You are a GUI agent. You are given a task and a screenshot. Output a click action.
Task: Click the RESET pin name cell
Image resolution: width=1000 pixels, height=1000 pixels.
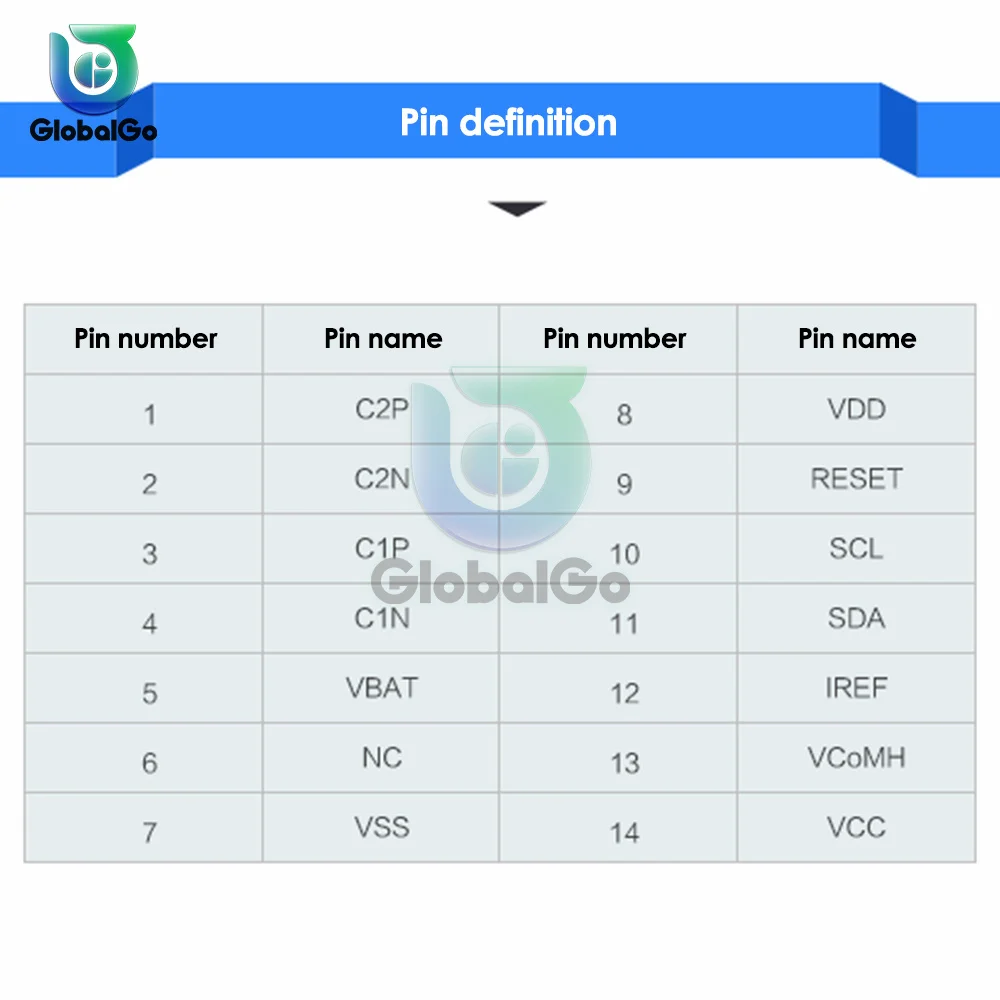click(x=857, y=479)
